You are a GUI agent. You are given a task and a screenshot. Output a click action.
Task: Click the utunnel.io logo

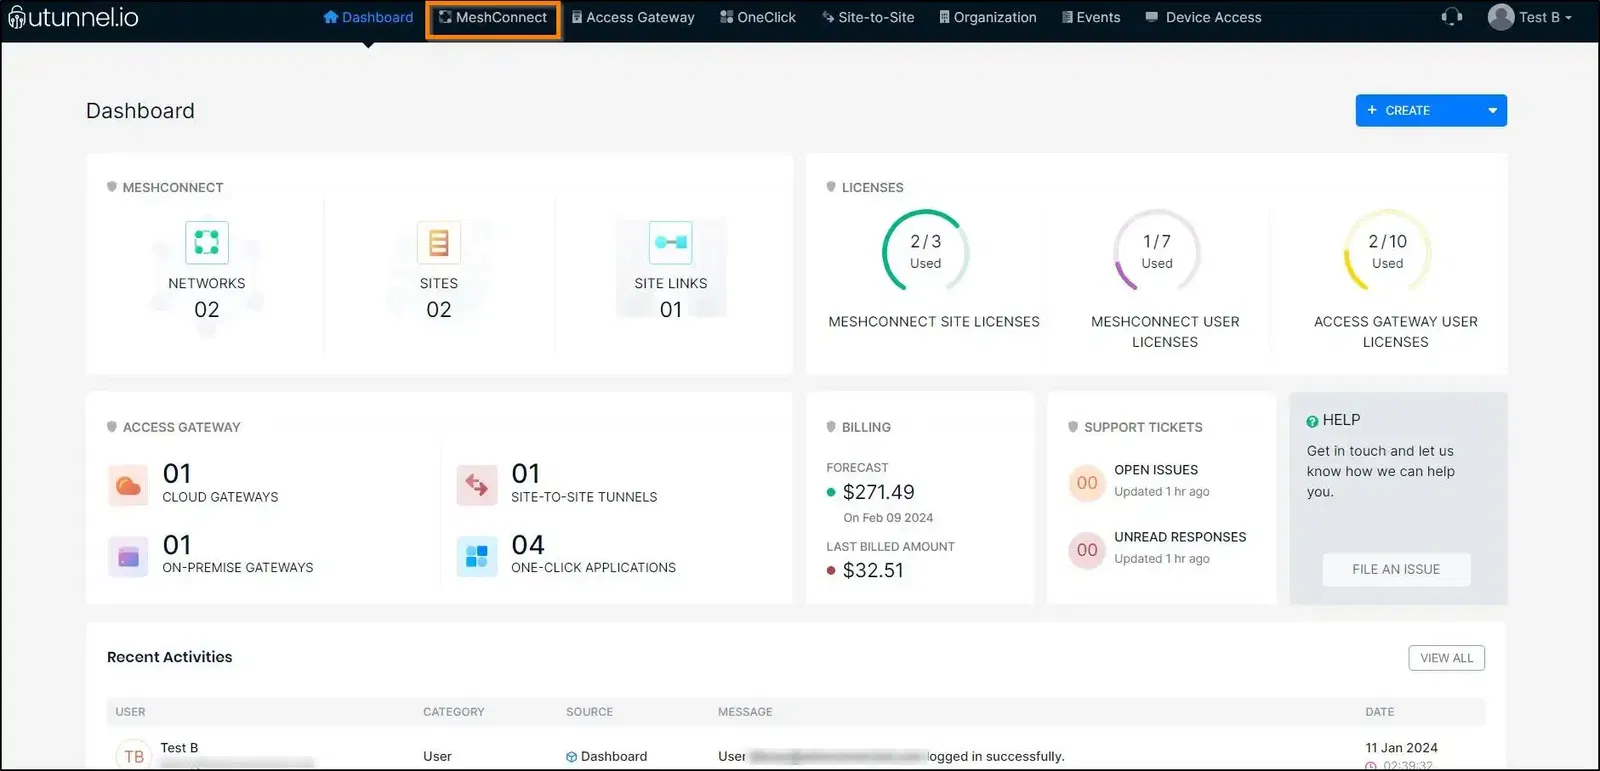tap(73, 17)
